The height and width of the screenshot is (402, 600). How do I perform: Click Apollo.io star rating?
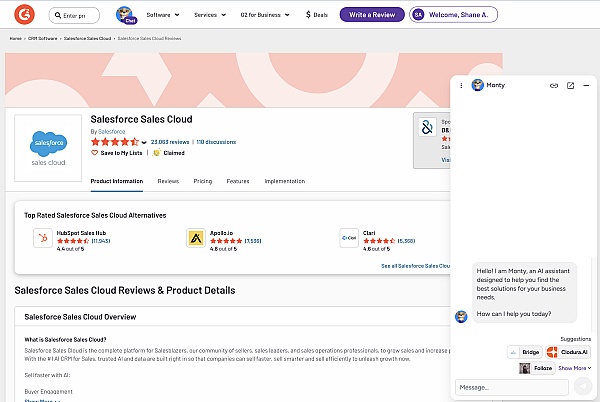pyautogui.click(x=226, y=241)
